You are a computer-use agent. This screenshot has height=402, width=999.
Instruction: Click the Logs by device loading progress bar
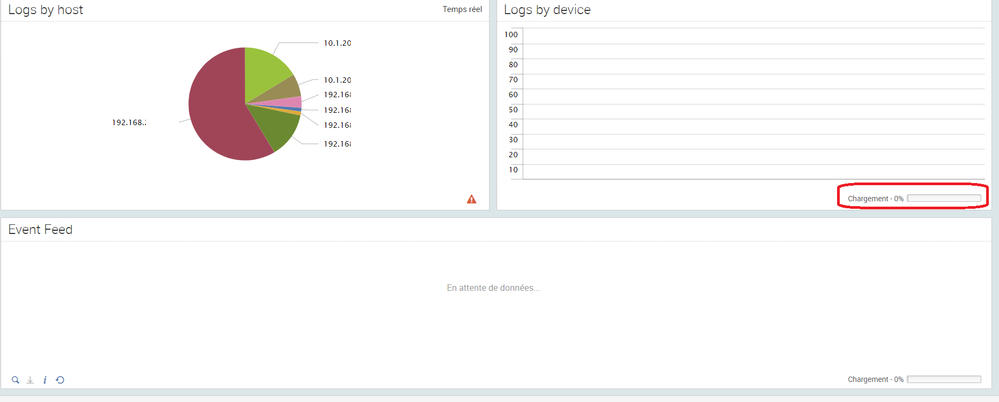tap(943, 199)
